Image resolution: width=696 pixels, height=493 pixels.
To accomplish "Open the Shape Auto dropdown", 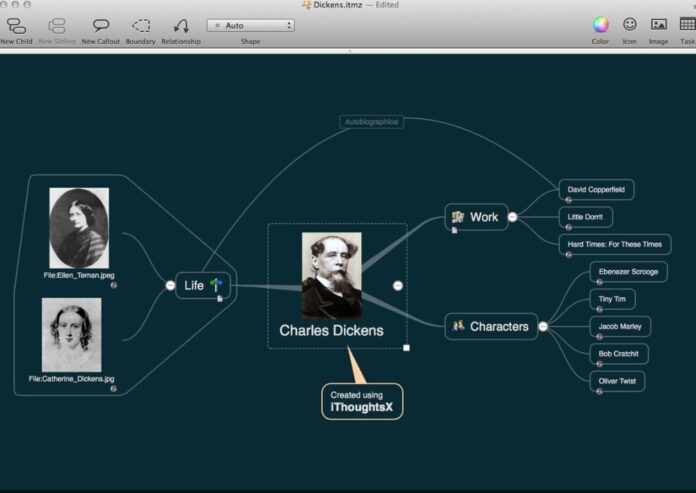I will point(250,25).
